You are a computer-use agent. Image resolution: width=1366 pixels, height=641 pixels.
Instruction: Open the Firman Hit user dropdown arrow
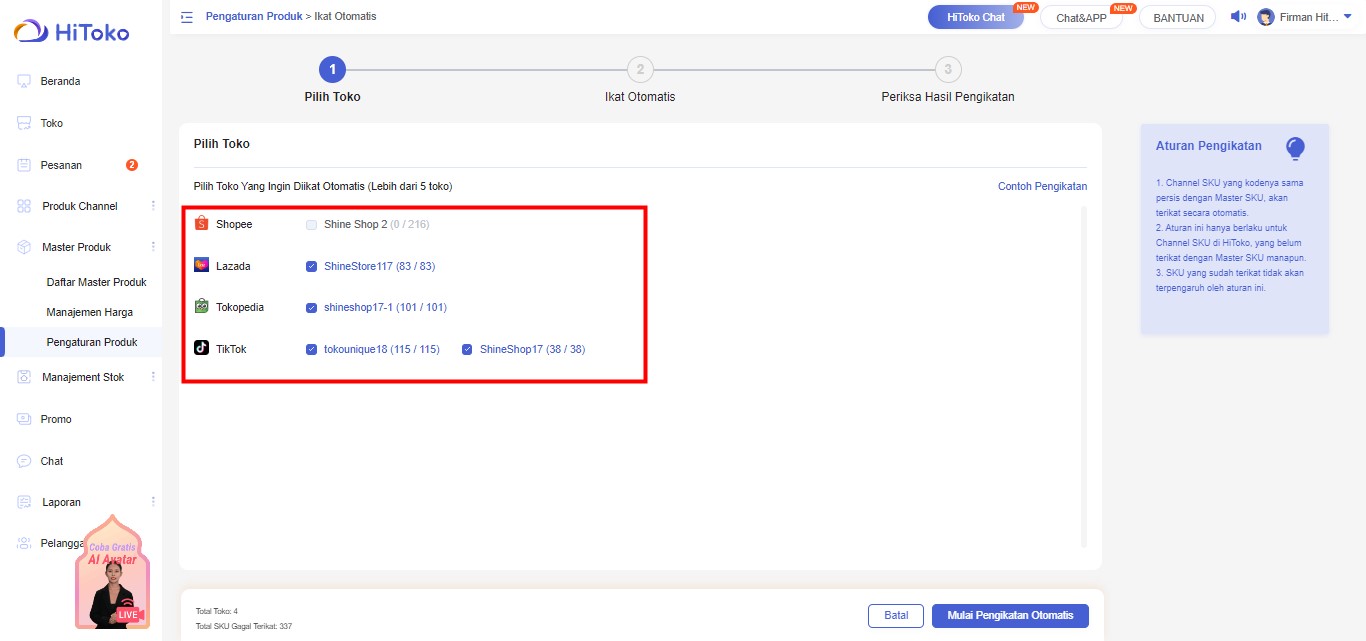coord(1348,17)
